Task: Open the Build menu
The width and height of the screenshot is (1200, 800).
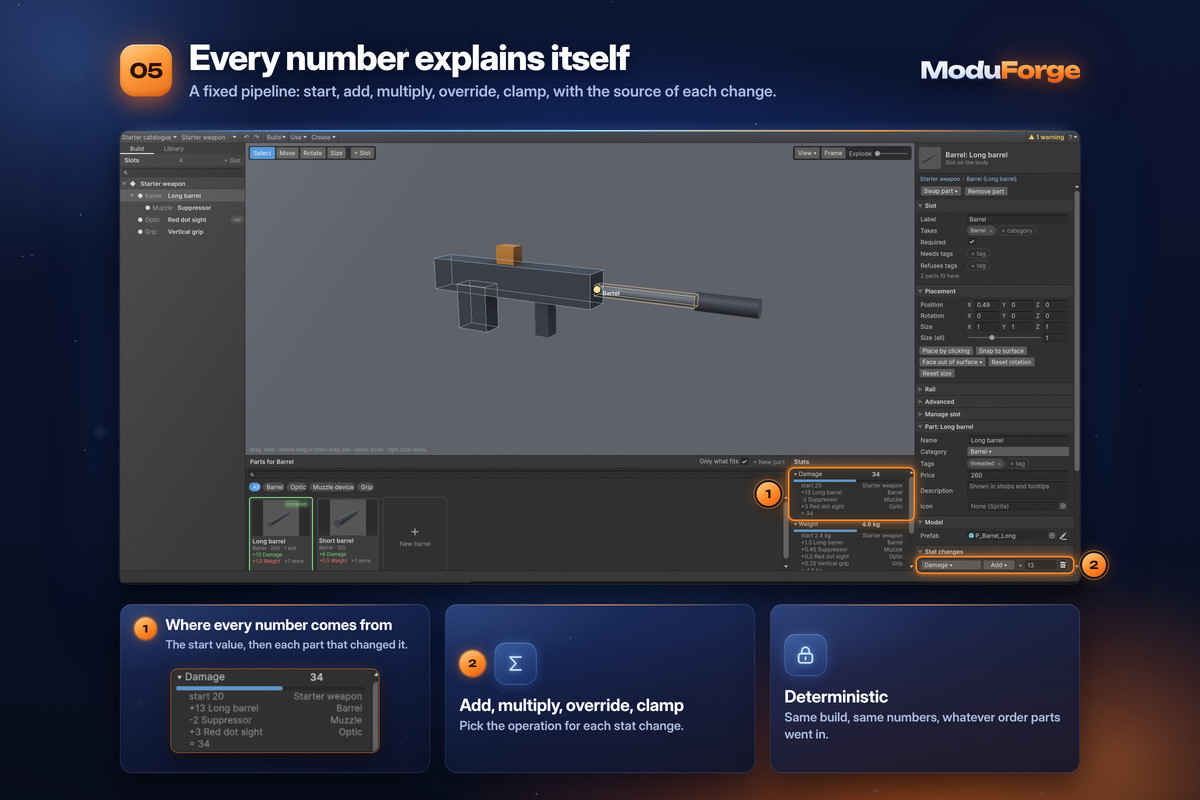Action: tap(276, 137)
